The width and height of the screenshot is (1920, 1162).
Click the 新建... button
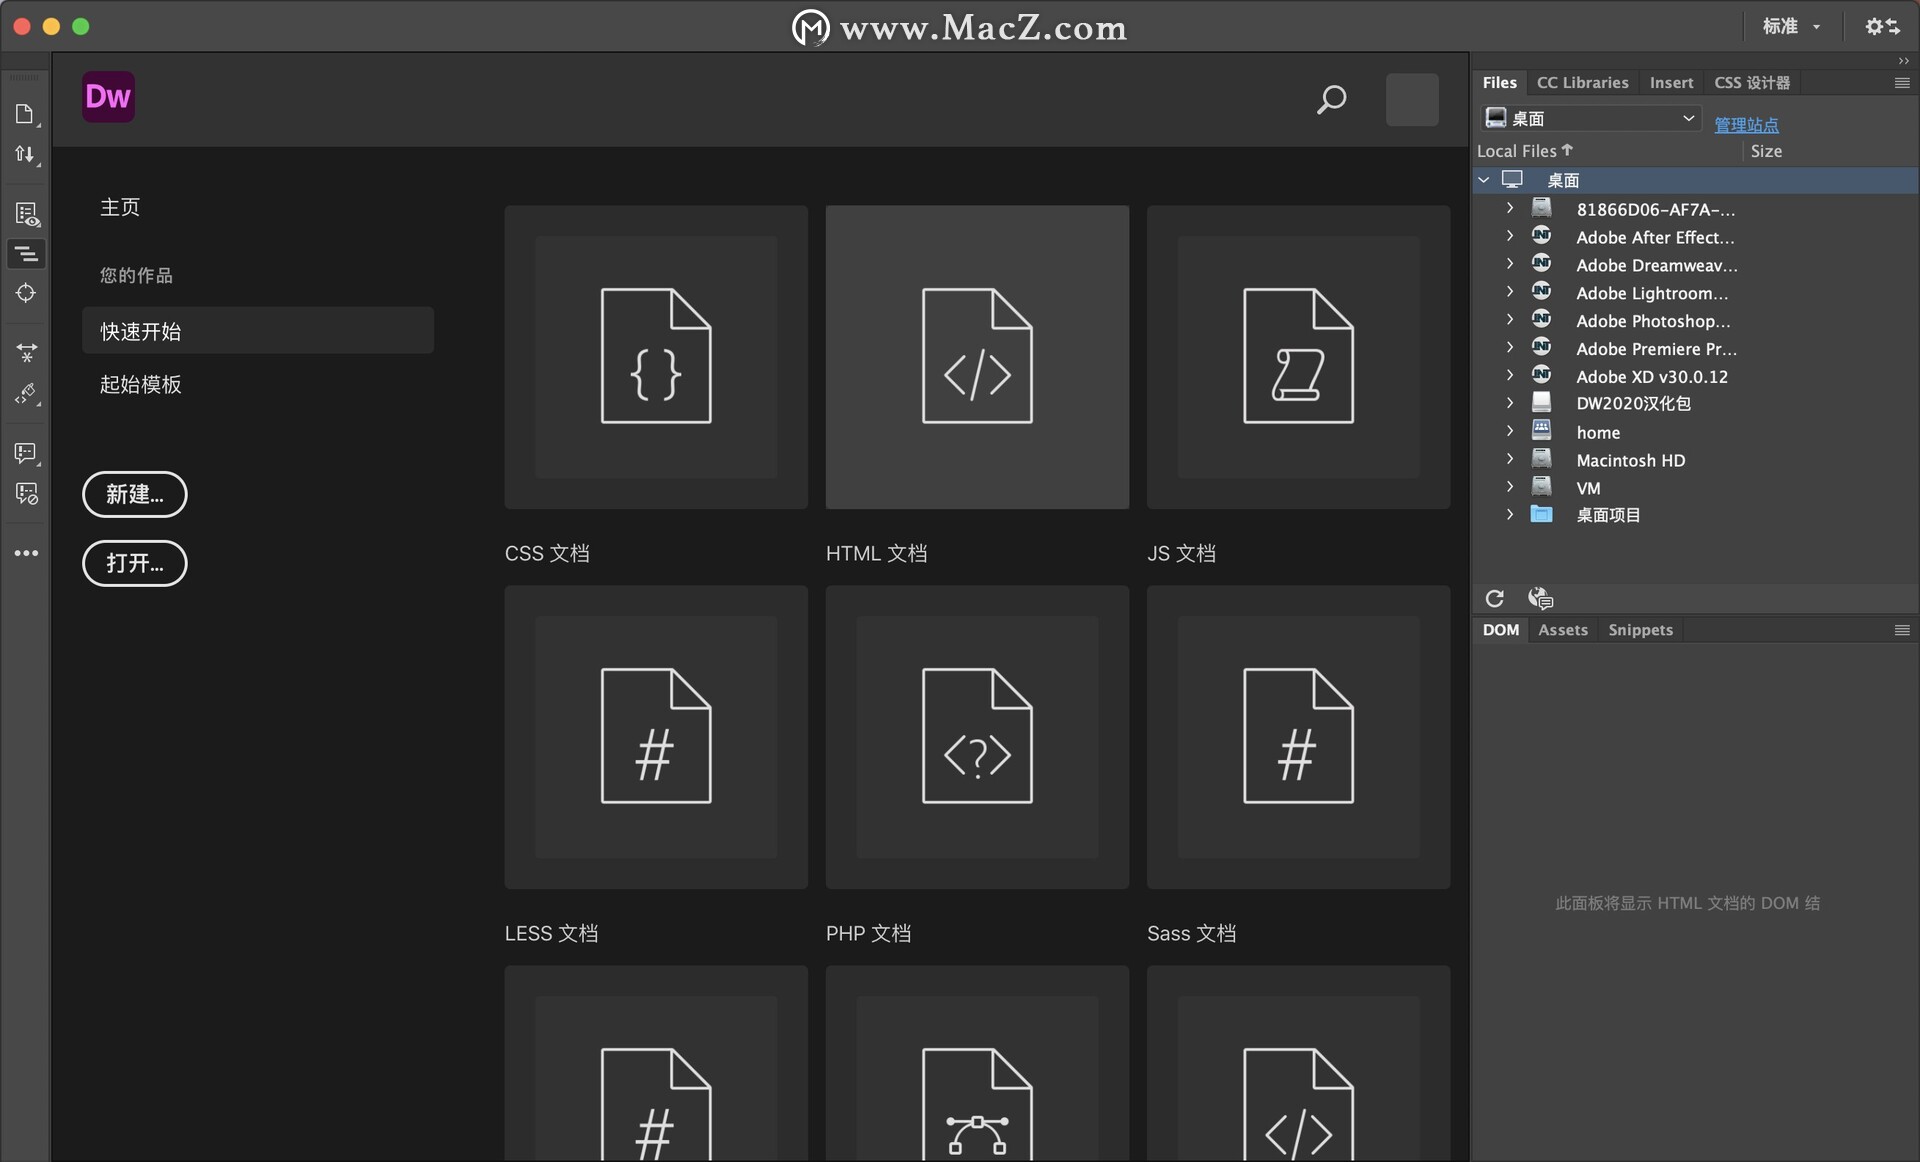tap(135, 495)
